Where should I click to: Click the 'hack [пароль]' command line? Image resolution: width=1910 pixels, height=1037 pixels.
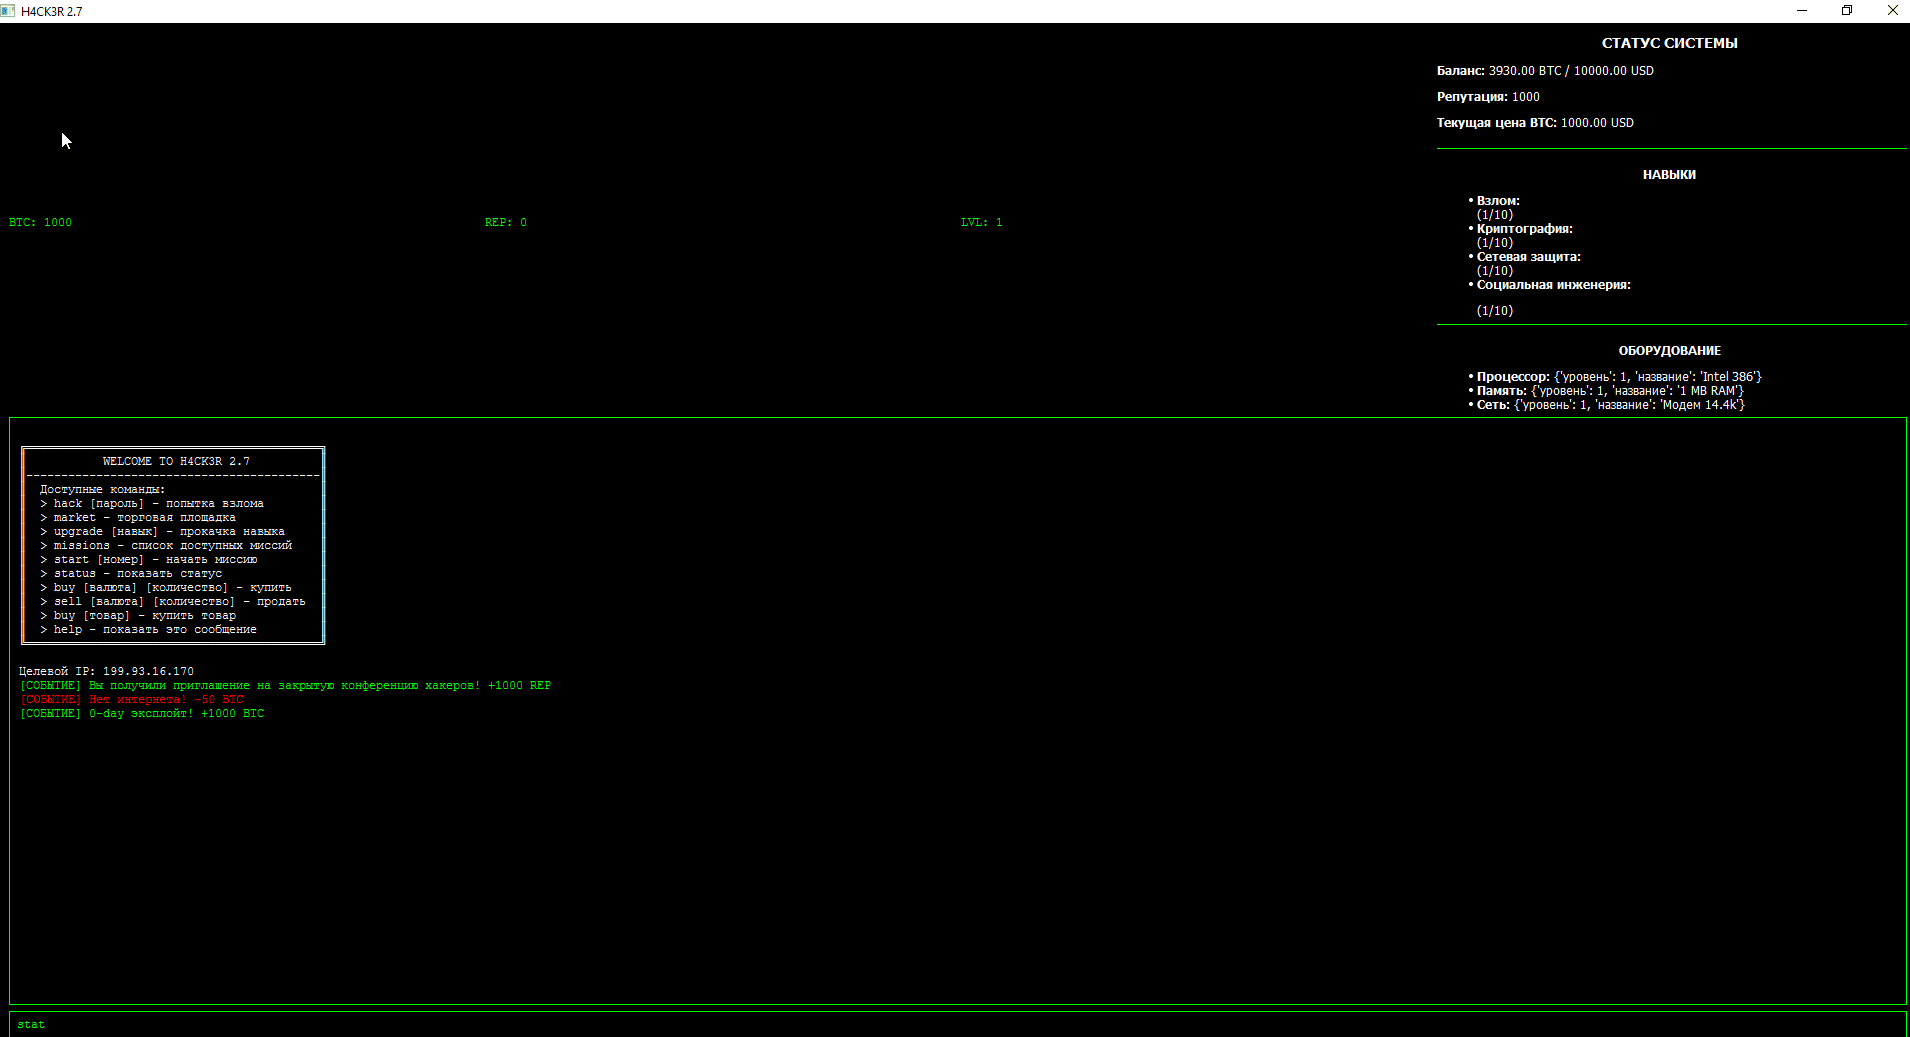pyautogui.click(x=152, y=503)
